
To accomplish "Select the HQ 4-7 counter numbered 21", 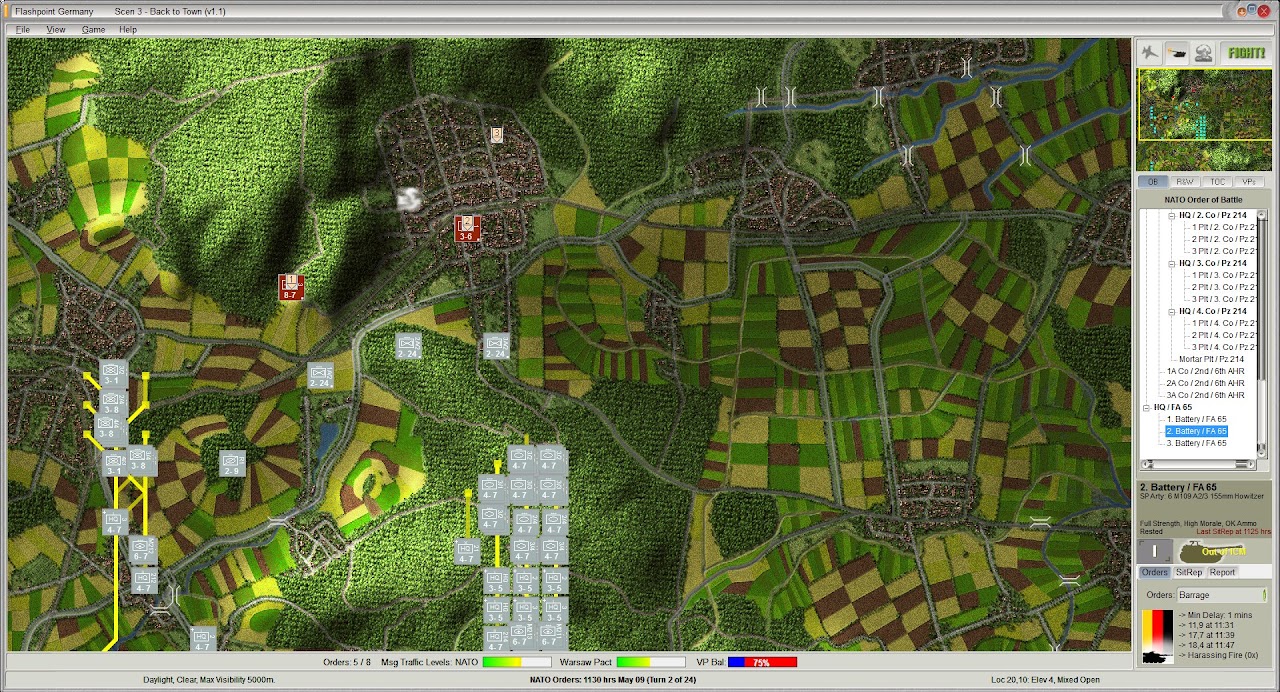I will pos(467,551).
